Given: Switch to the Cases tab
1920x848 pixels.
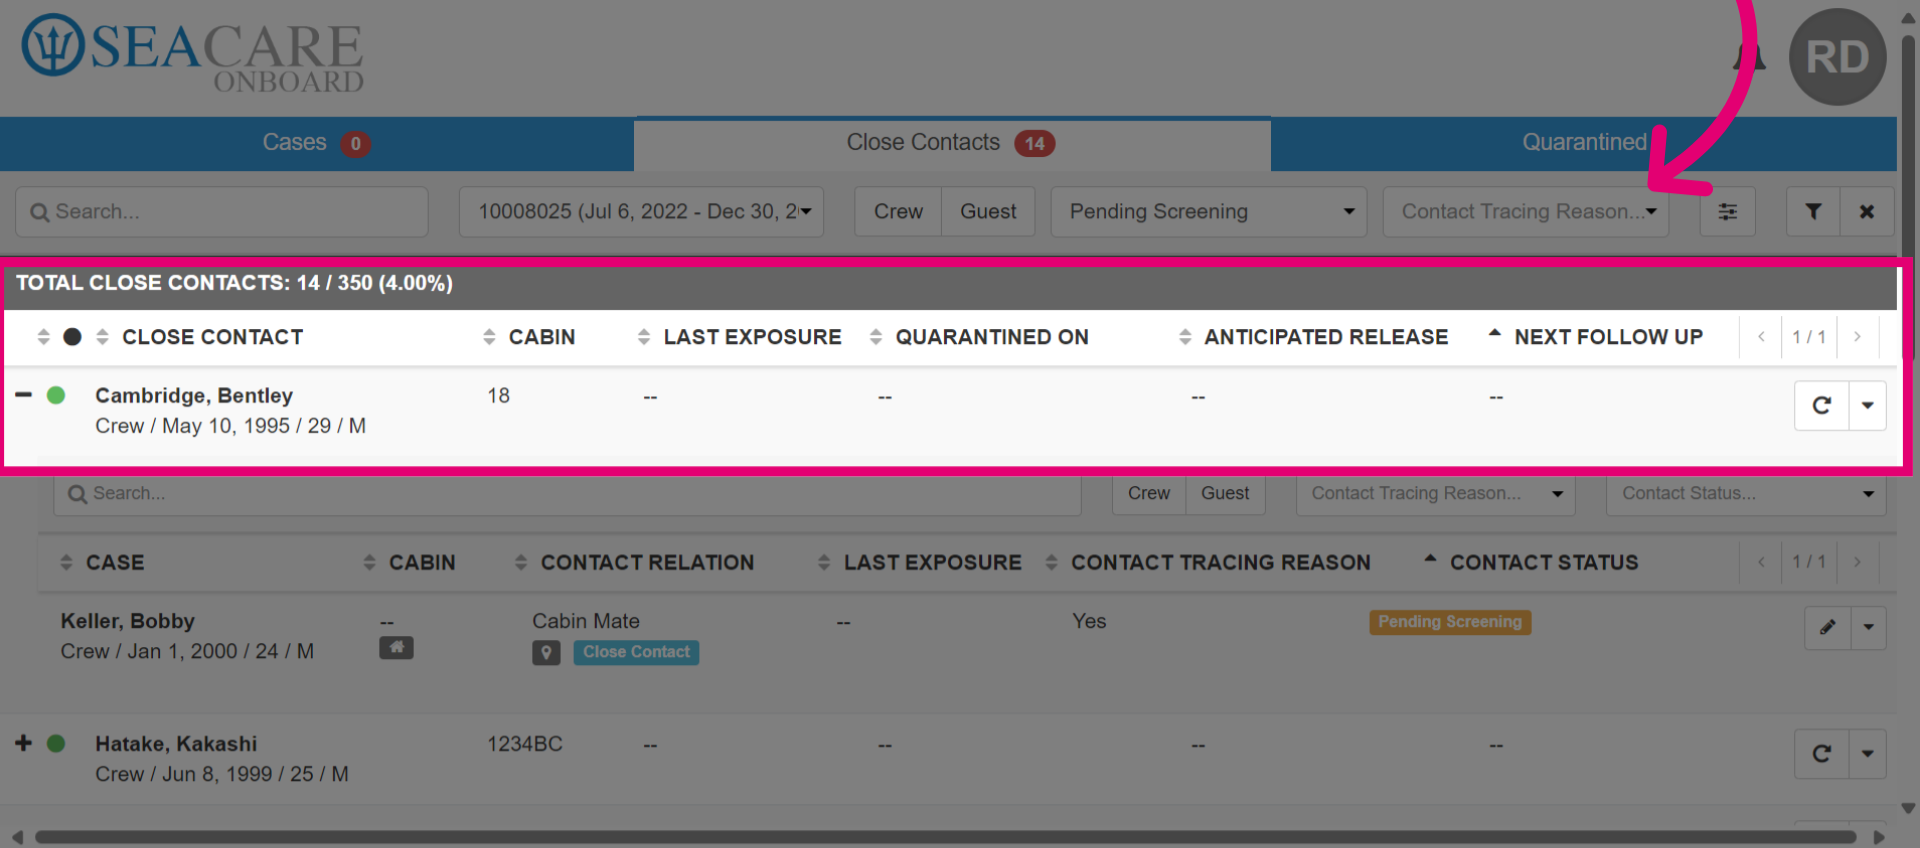Looking at the screenshot, I should (x=316, y=143).
